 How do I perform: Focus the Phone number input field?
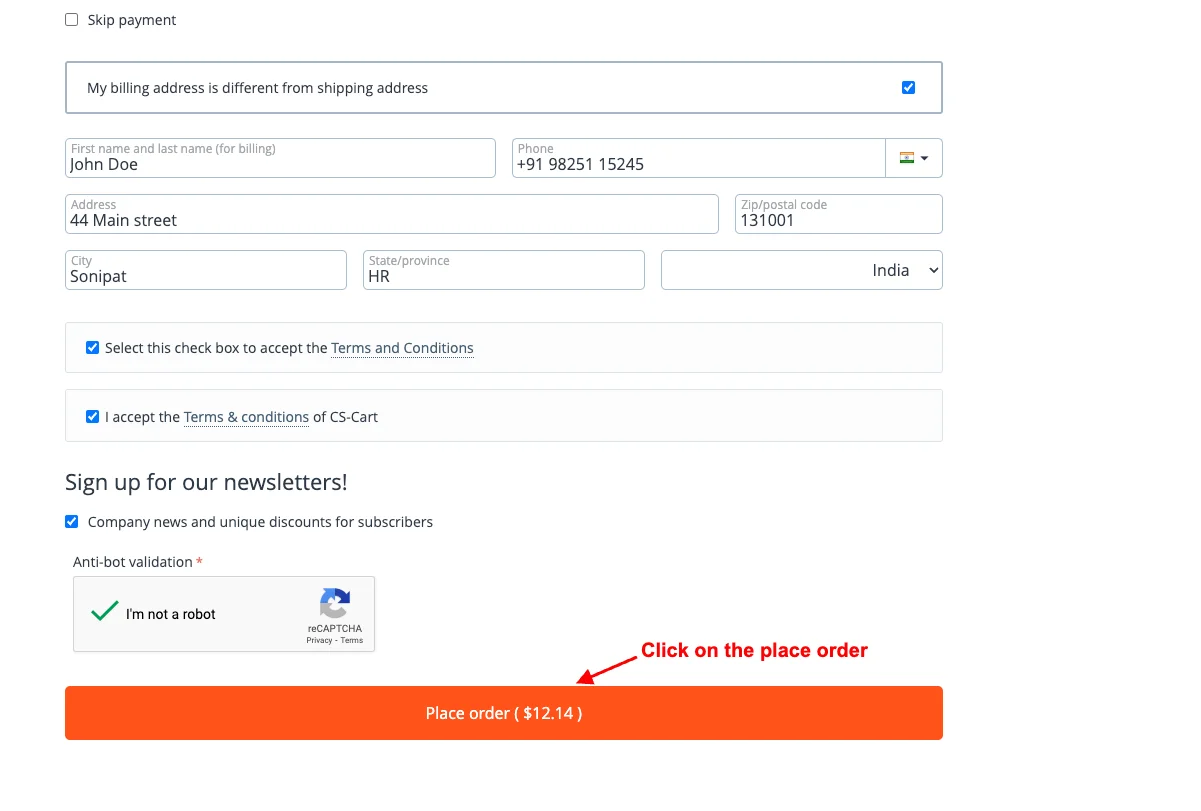click(x=699, y=158)
